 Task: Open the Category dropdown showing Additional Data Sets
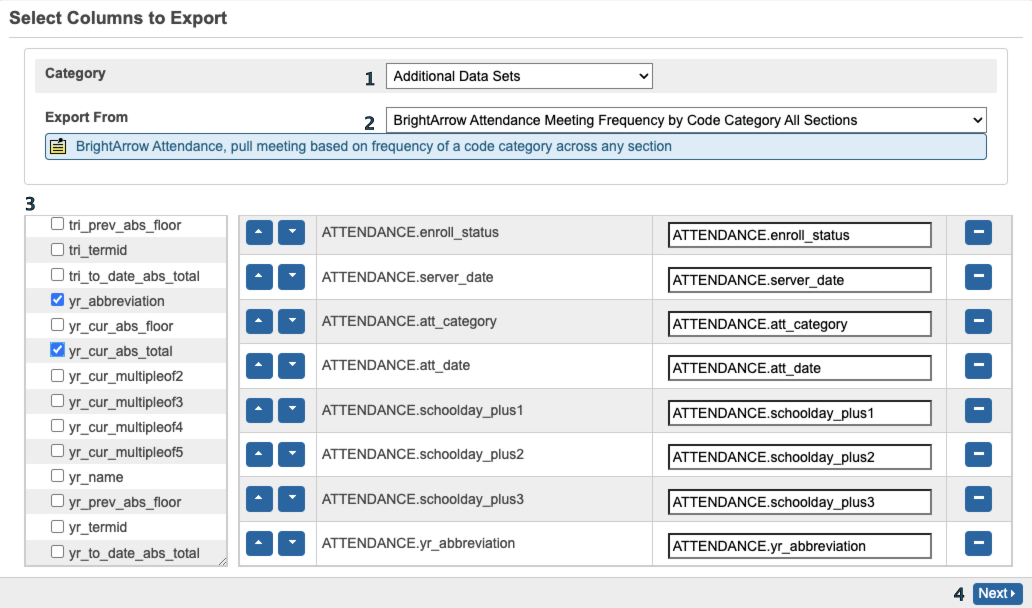pyautogui.click(x=519, y=76)
